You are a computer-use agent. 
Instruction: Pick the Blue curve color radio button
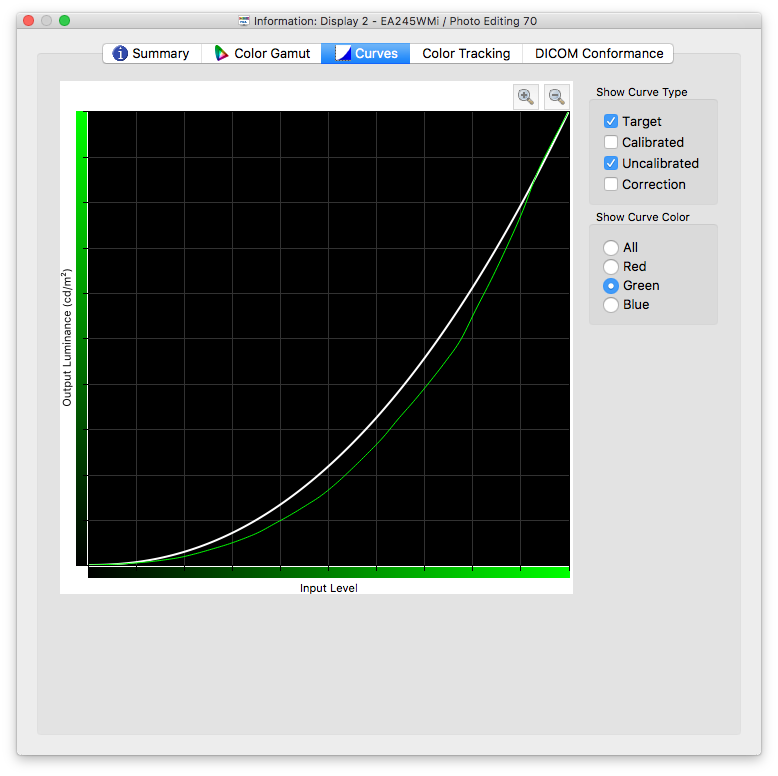coord(611,305)
